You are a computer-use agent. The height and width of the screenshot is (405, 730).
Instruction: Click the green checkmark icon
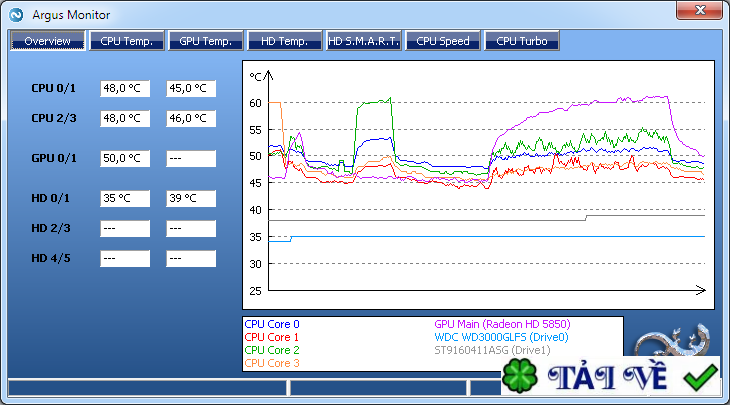(x=701, y=377)
